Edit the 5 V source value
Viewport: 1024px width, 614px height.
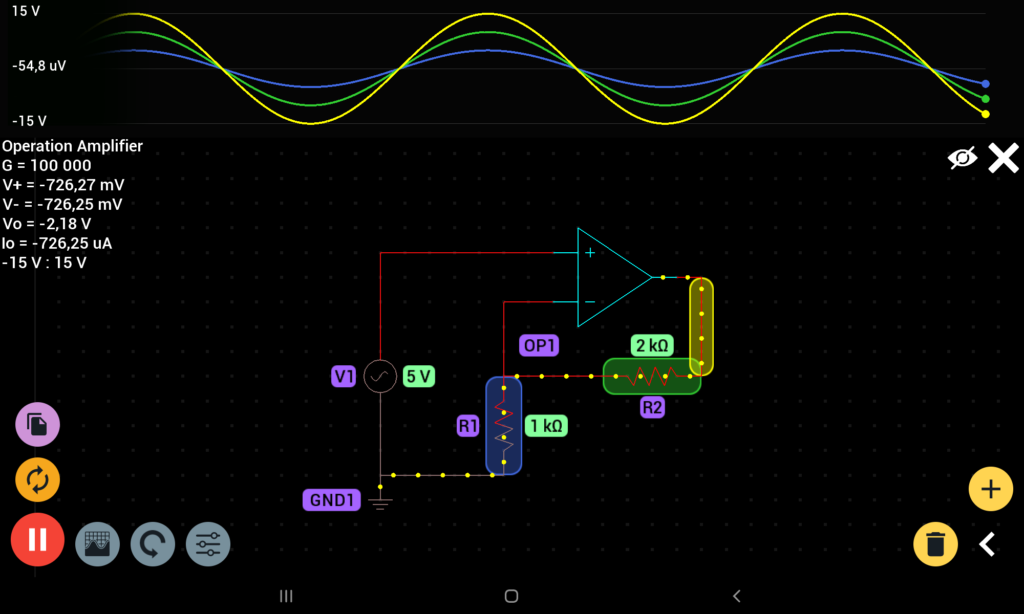[x=418, y=377]
